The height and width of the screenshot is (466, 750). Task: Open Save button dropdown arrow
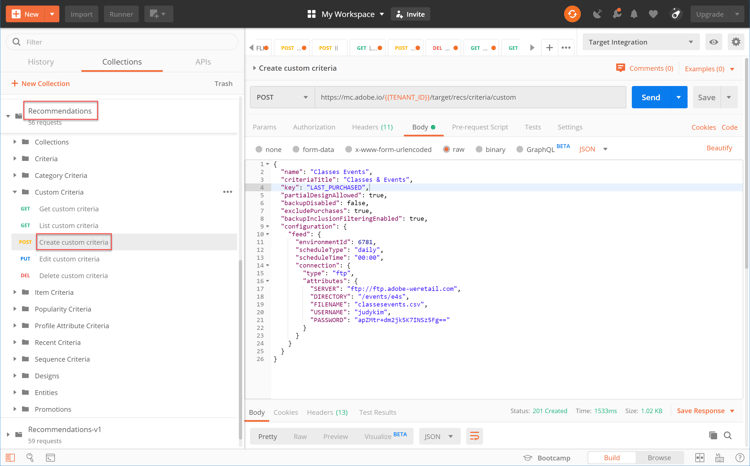(729, 97)
